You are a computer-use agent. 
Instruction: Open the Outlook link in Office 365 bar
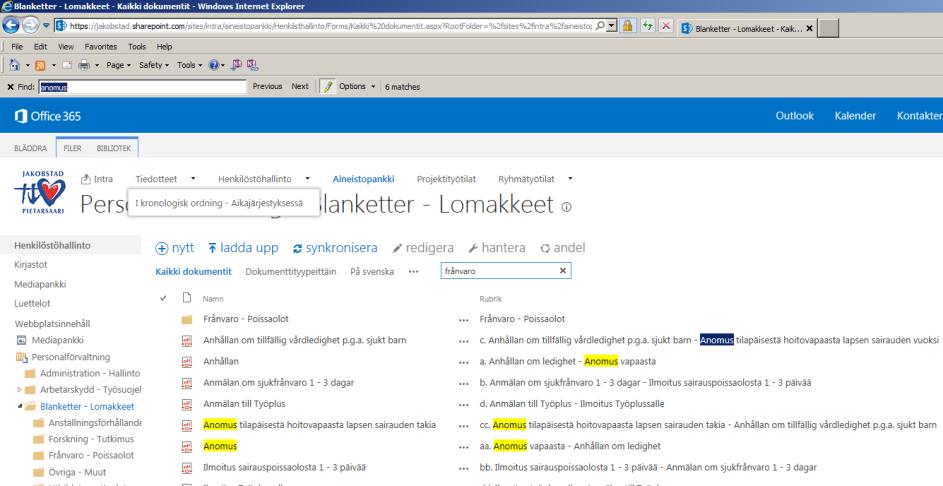[794, 115]
